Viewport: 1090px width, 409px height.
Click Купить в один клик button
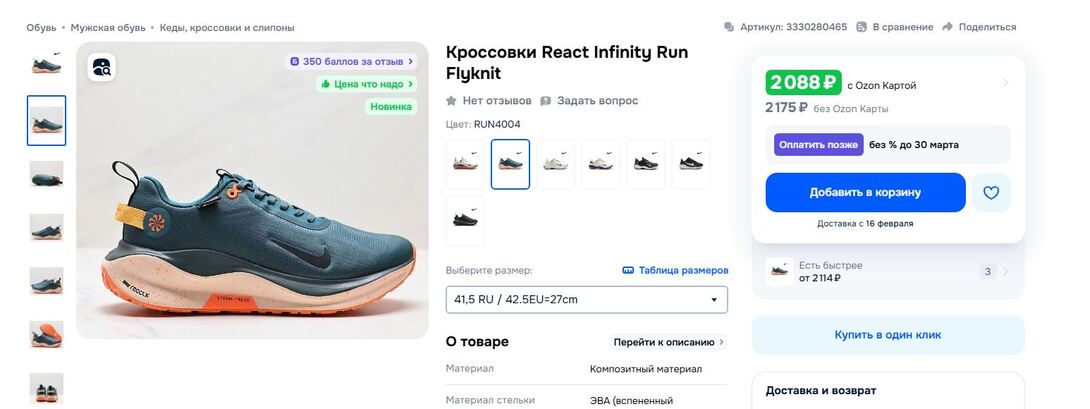point(887,335)
